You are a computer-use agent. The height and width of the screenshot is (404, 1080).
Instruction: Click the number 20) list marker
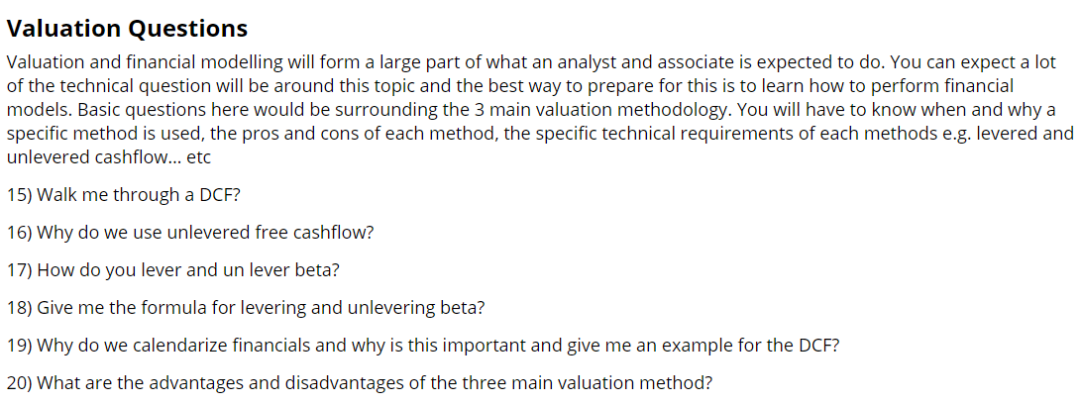click(x=19, y=382)
